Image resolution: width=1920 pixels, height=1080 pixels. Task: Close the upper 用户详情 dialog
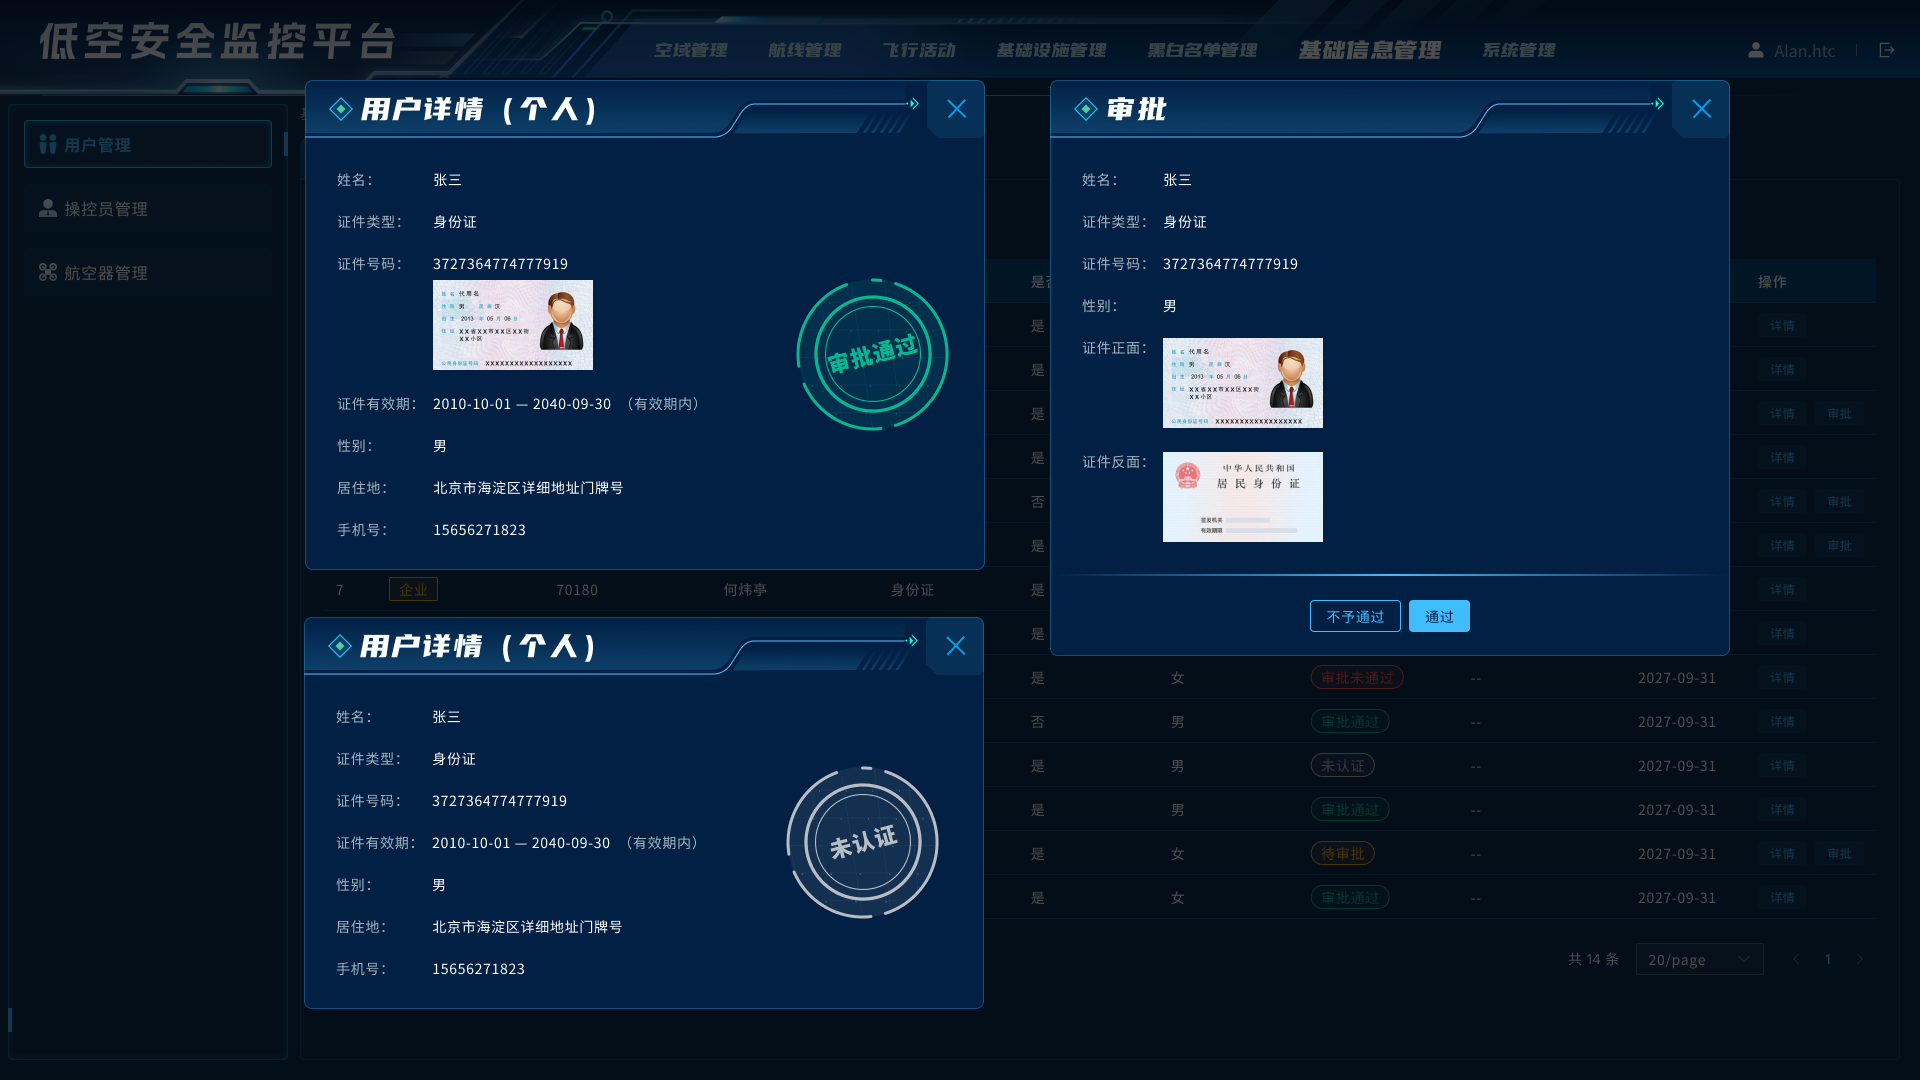[x=957, y=109]
